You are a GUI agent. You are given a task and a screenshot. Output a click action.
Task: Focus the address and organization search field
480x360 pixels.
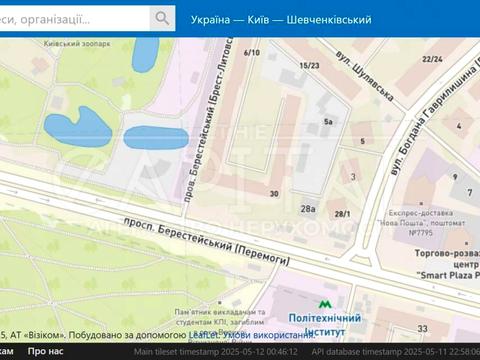point(75,19)
